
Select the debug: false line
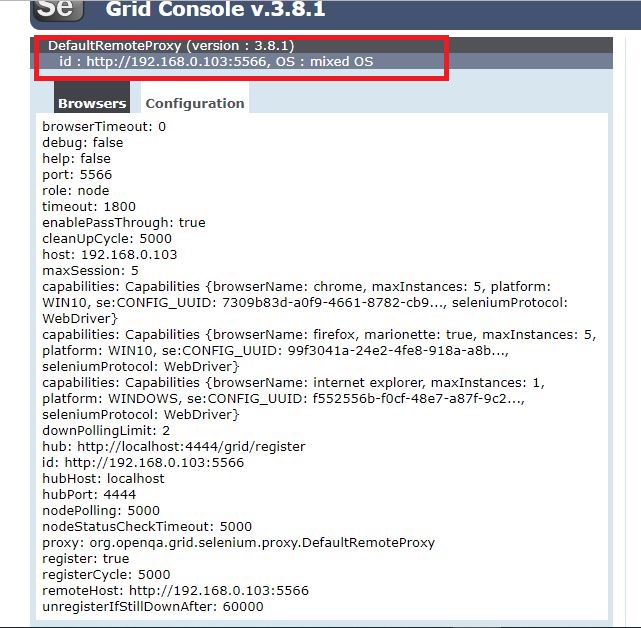[x=83, y=142]
